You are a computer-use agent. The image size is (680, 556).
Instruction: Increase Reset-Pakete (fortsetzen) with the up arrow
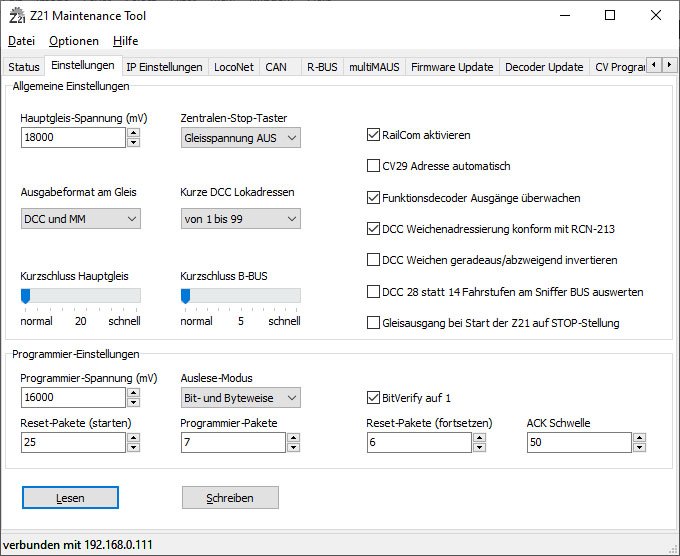click(x=479, y=438)
